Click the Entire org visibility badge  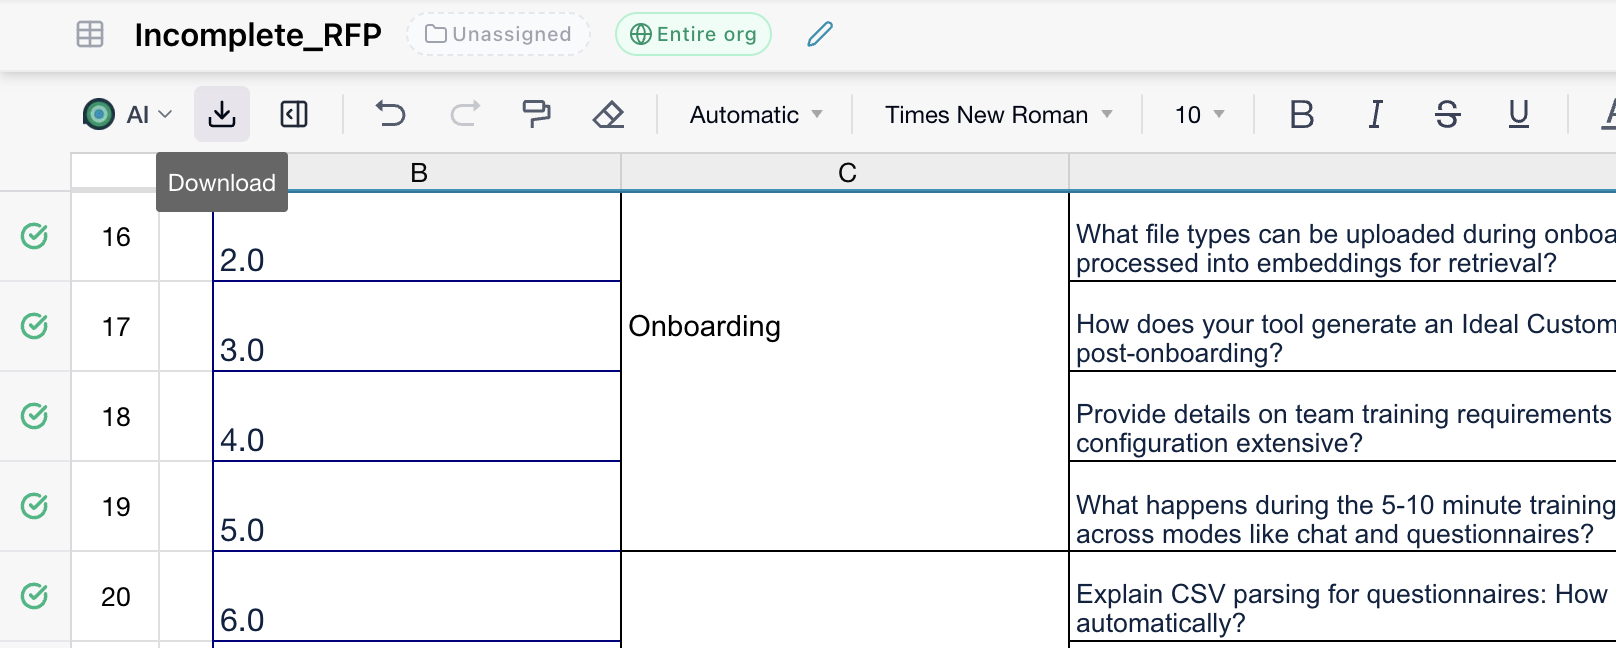coord(693,34)
